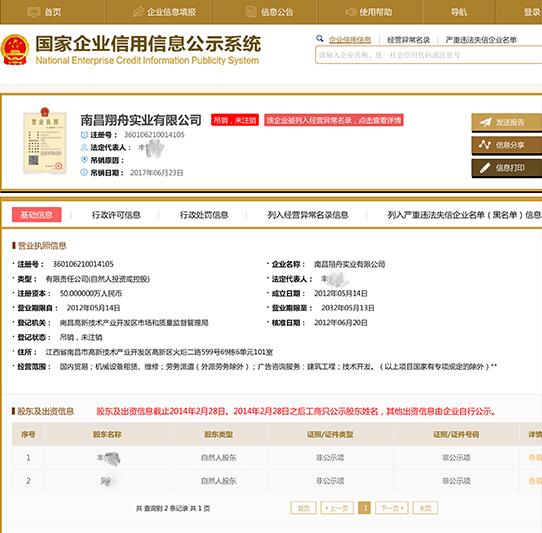Click the search magnifier icon
The image size is (542, 533).
(x=320, y=39)
